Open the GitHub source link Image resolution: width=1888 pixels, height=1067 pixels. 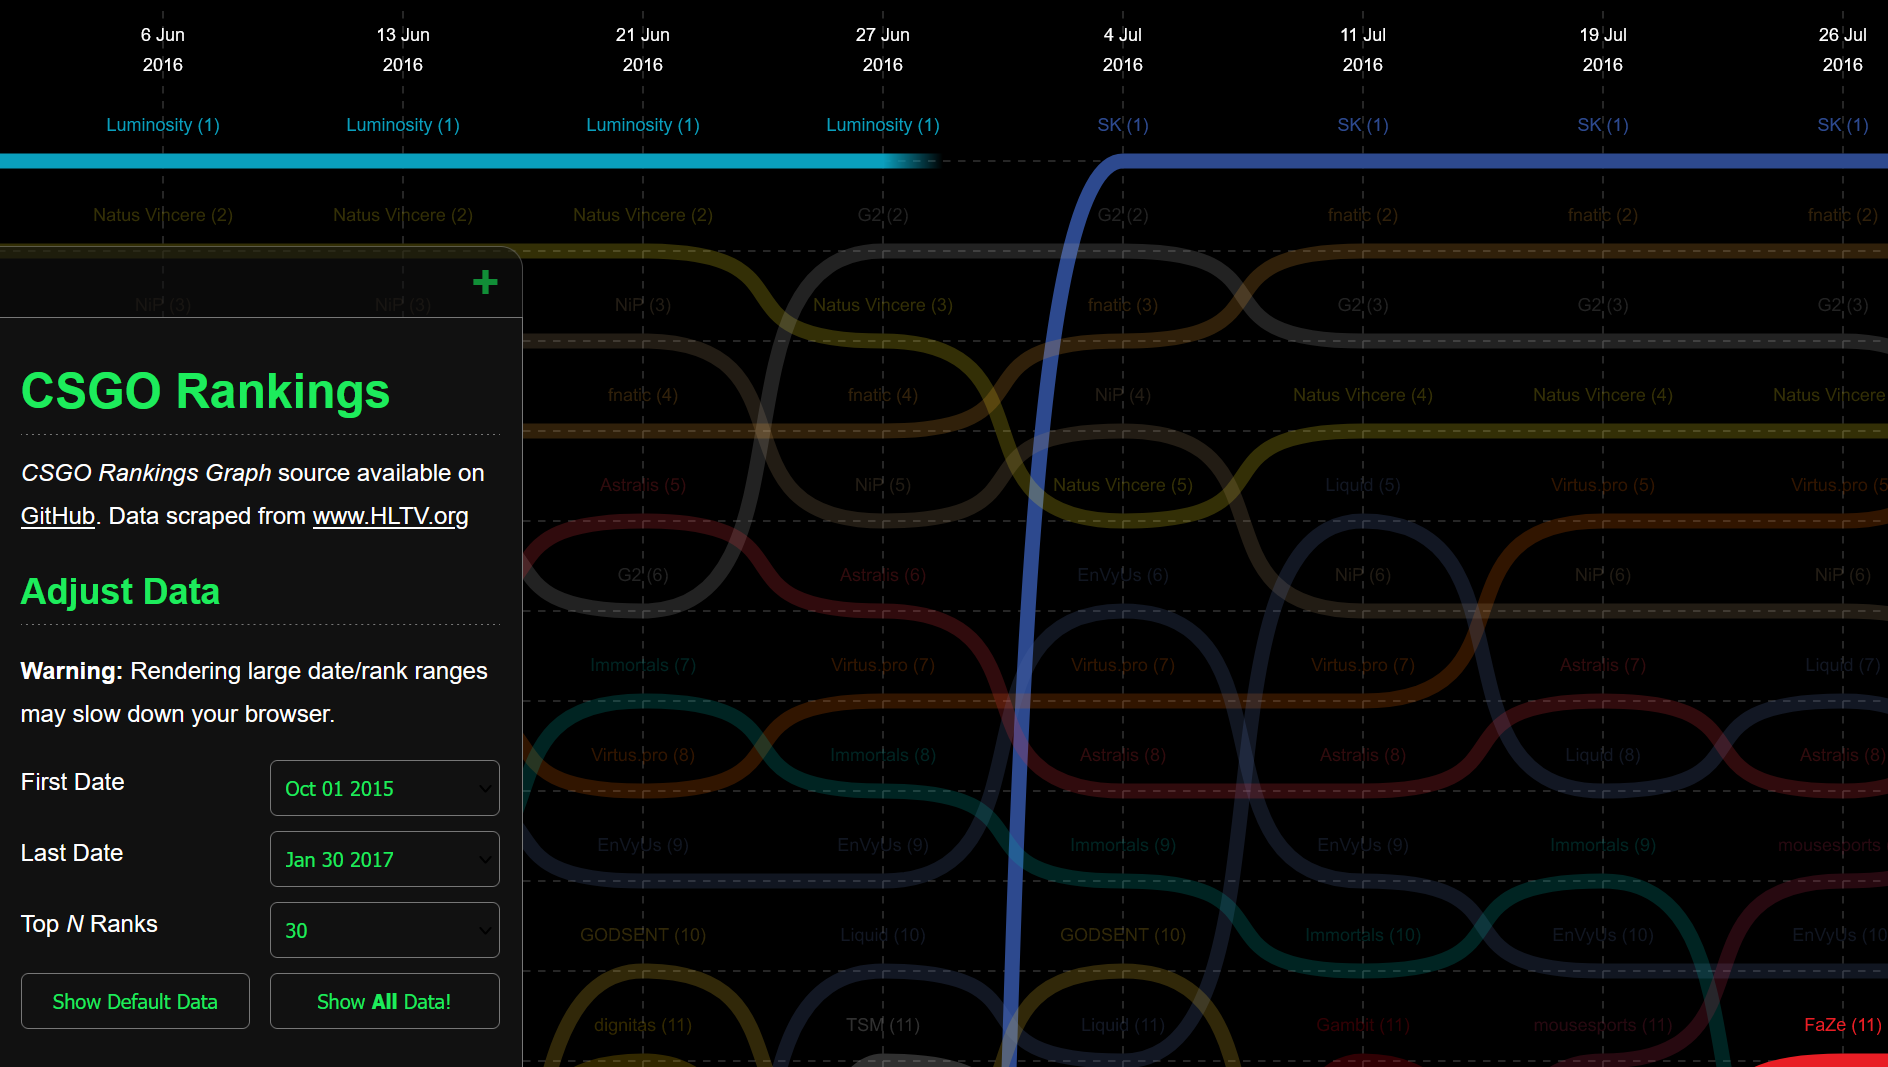pos(58,516)
